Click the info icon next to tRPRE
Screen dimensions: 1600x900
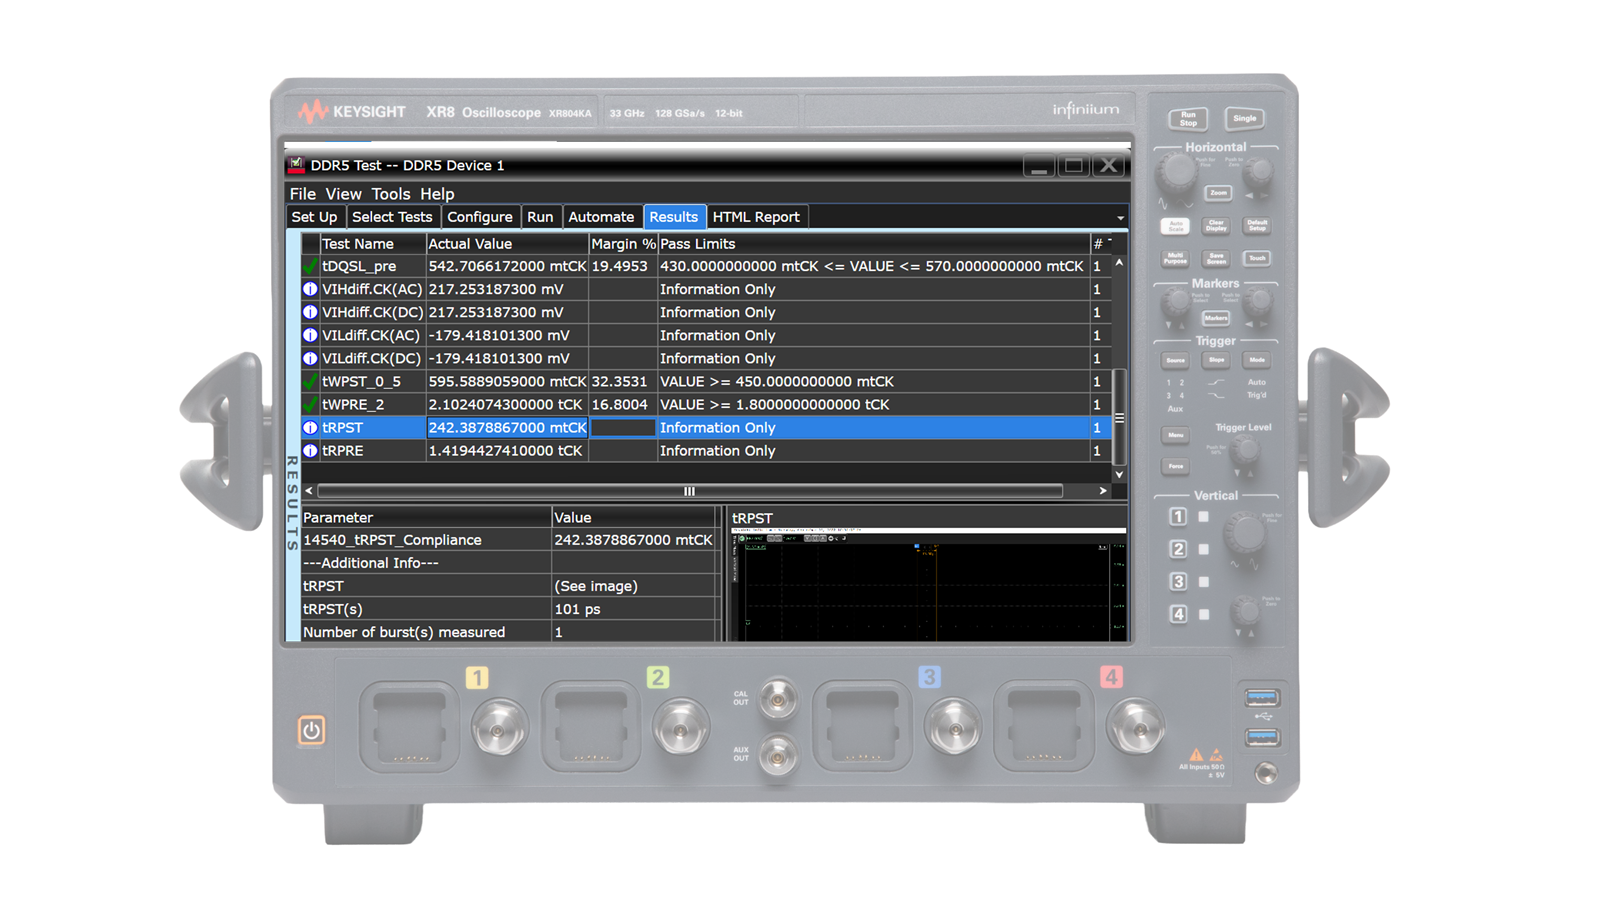pyautogui.click(x=308, y=451)
